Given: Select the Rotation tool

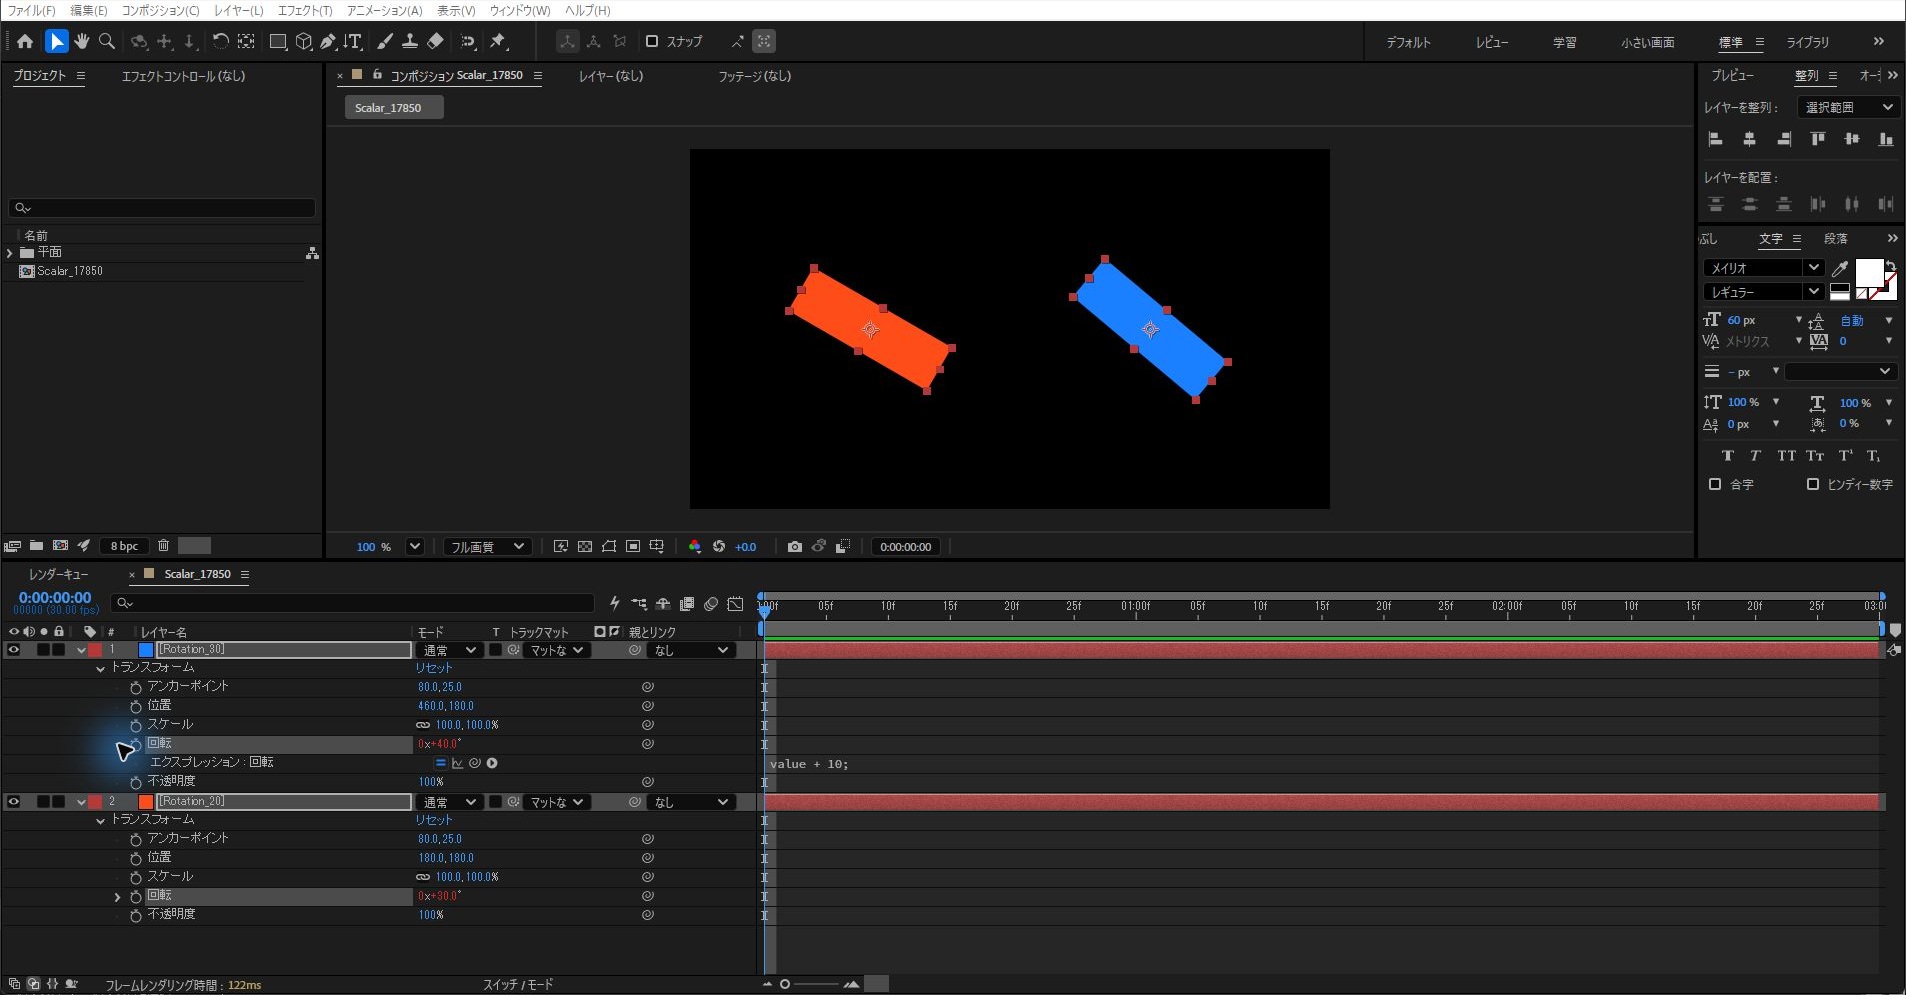Looking at the screenshot, I should click(220, 42).
